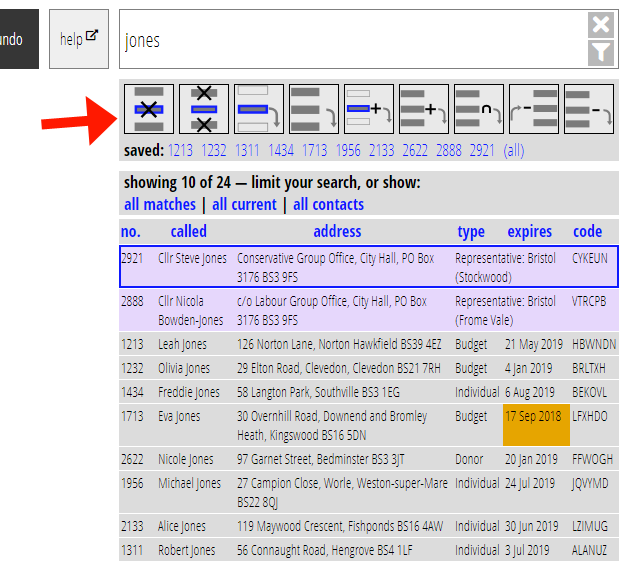Click address 126 Norton Lane, Norton Hawkfield
625x575 pixels.
[339, 344]
